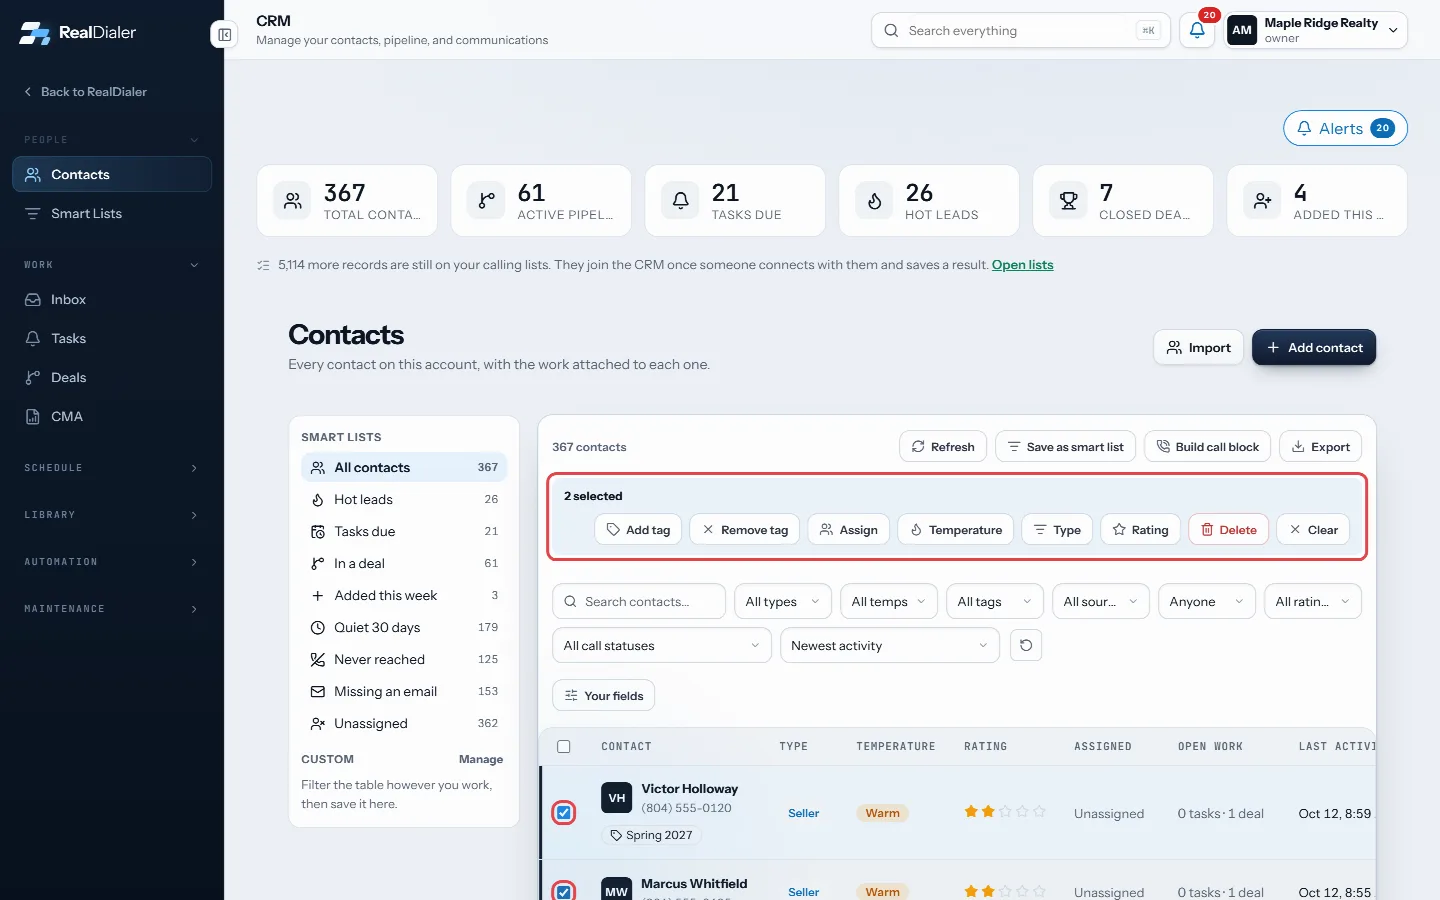The image size is (1440, 900).
Task: Click the Spring 2027 tag on Victor Holloway
Action: pos(651,835)
